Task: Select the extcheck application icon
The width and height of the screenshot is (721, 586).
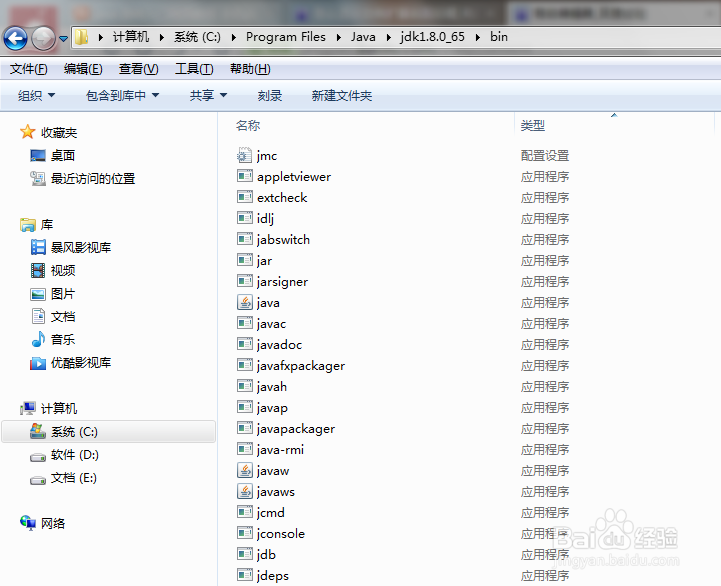Action: click(245, 197)
